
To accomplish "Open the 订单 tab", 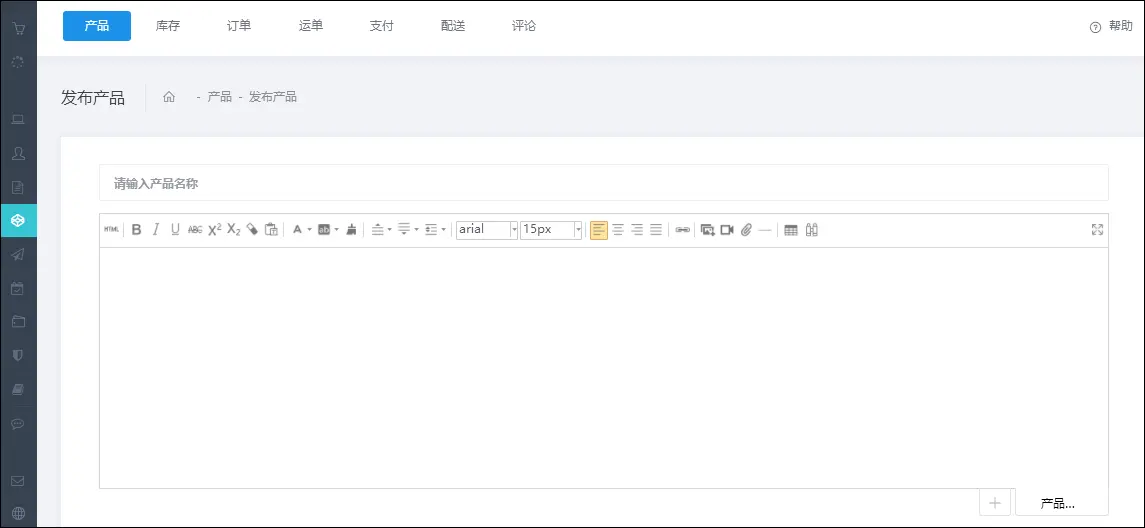I will (x=239, y=26).
